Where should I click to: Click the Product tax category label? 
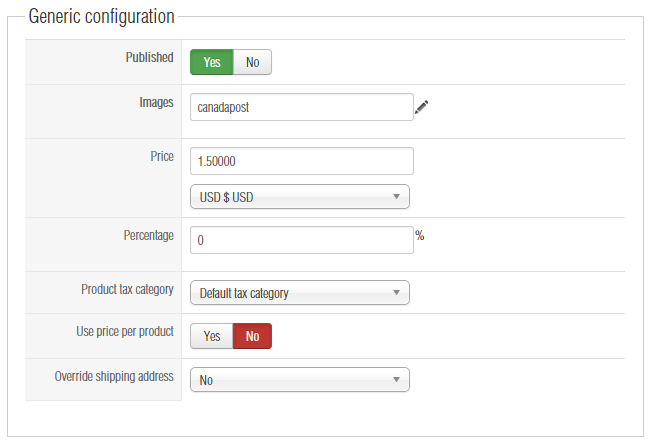(x=127, y=289)
